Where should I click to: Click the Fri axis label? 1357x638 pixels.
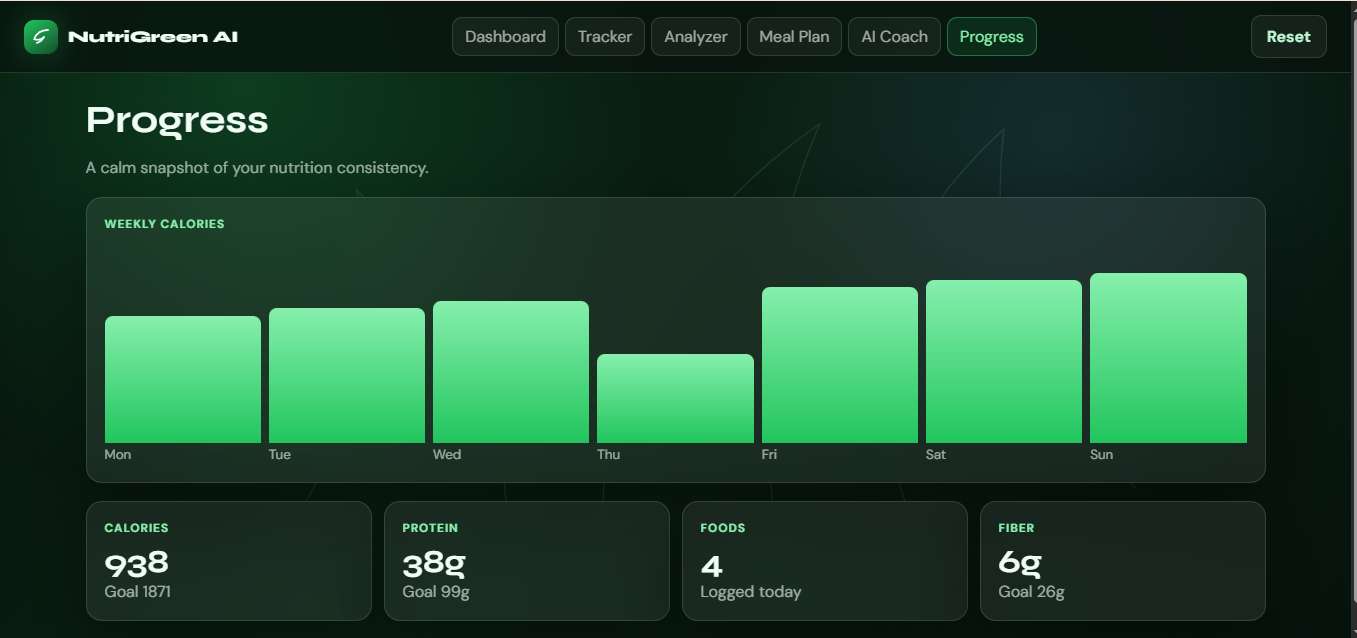tap(769, 455)
